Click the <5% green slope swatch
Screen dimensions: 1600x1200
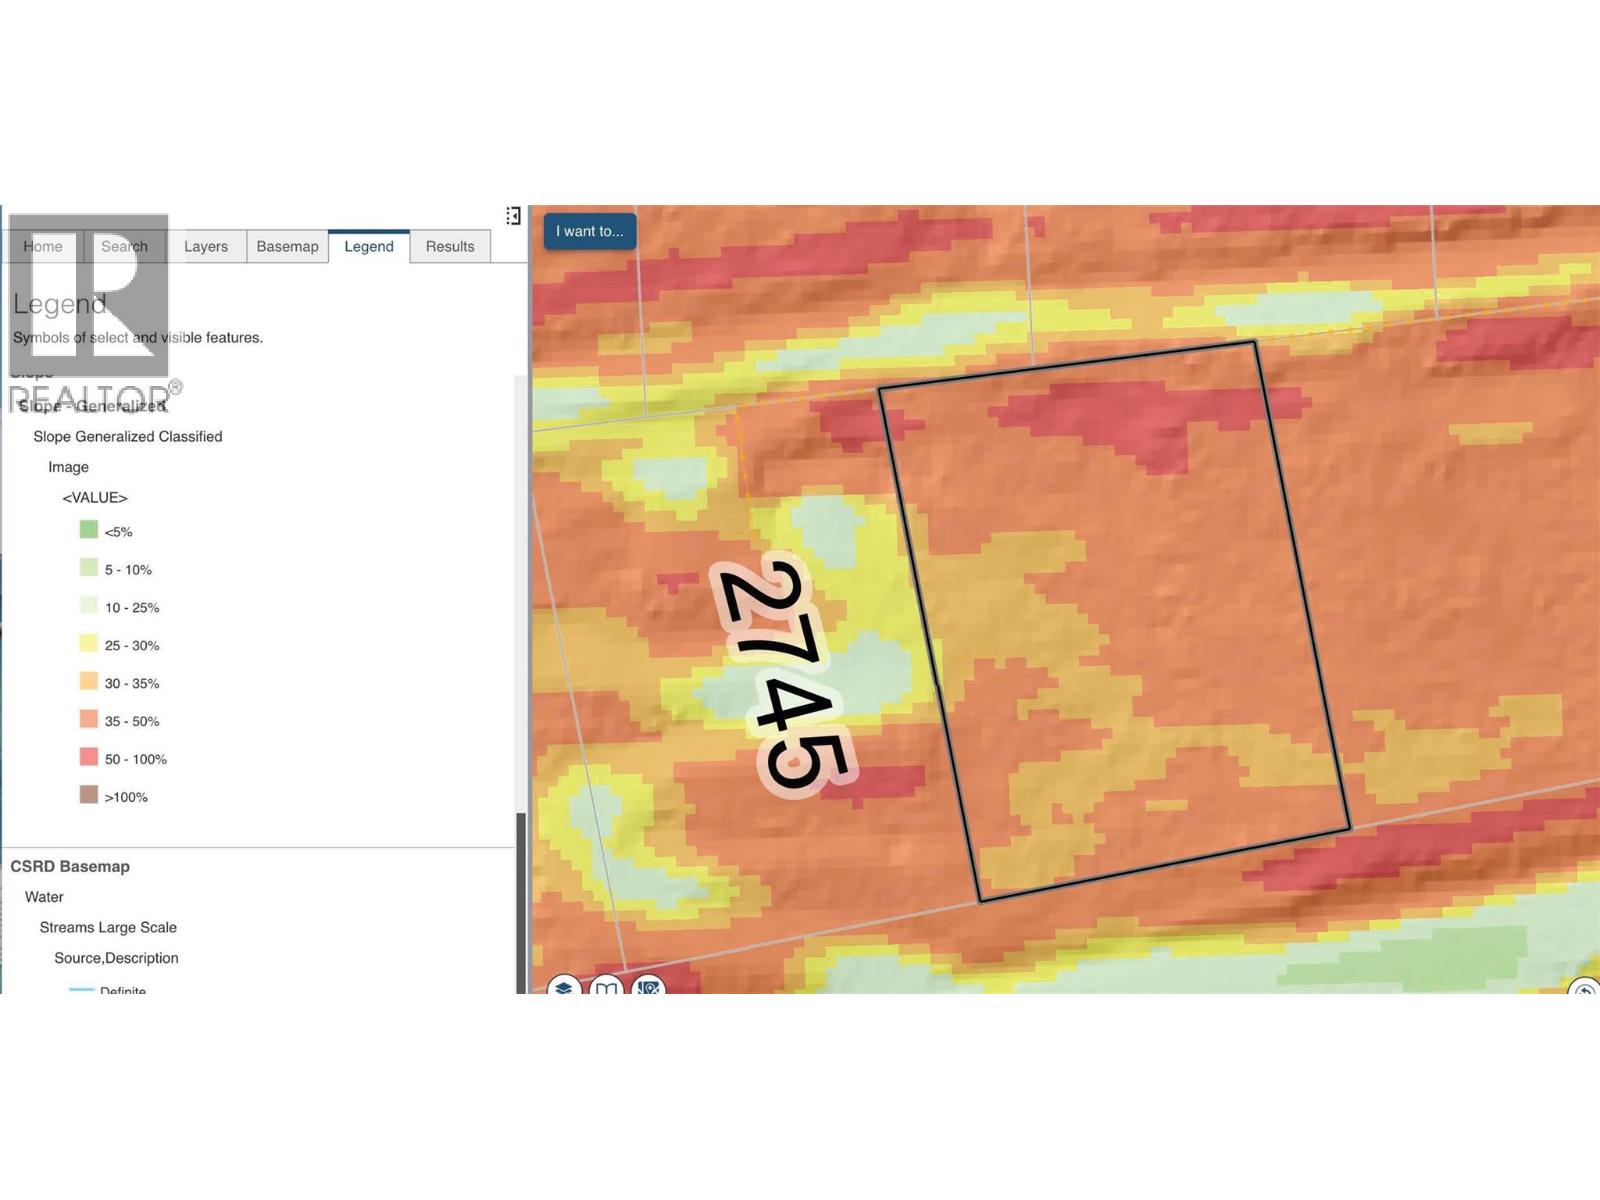[x=89, y=530]
